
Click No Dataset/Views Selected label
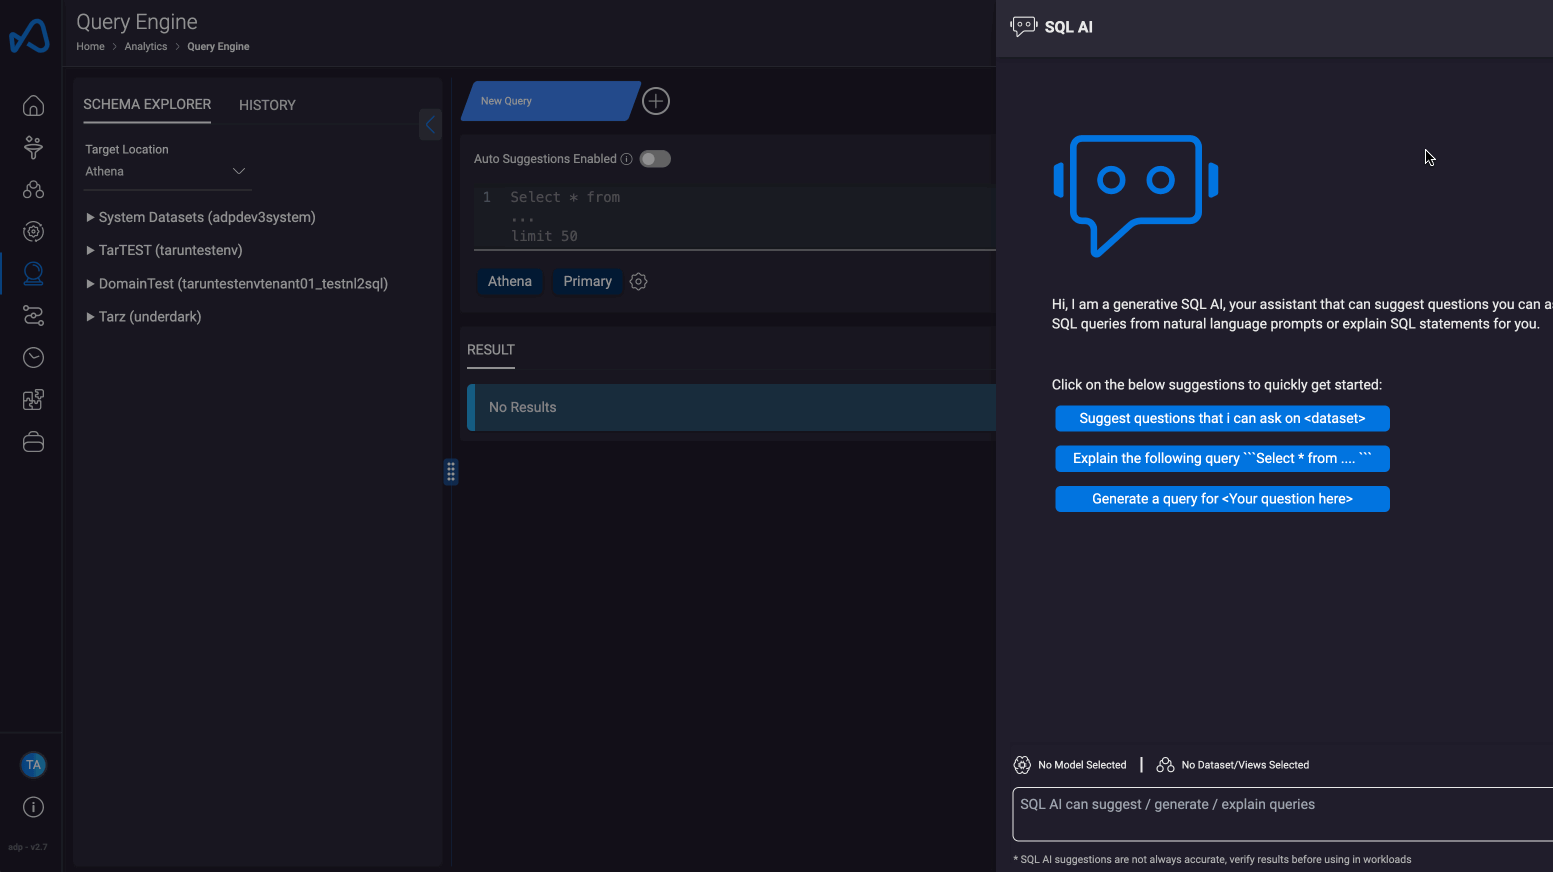[1245, 765]
